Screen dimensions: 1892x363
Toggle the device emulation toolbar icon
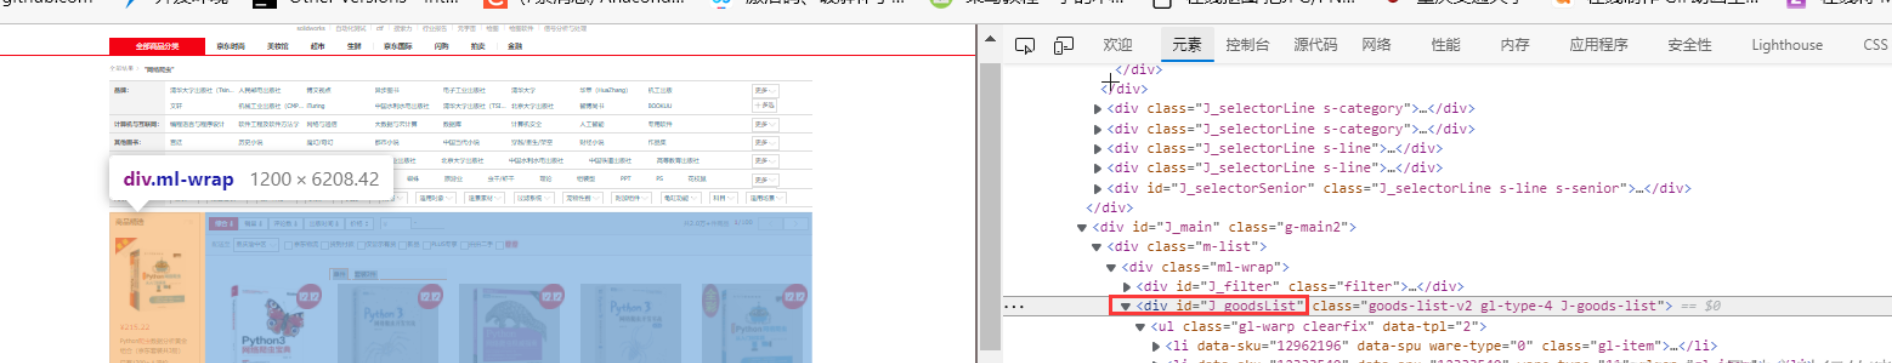click(x=1064, y=45)
